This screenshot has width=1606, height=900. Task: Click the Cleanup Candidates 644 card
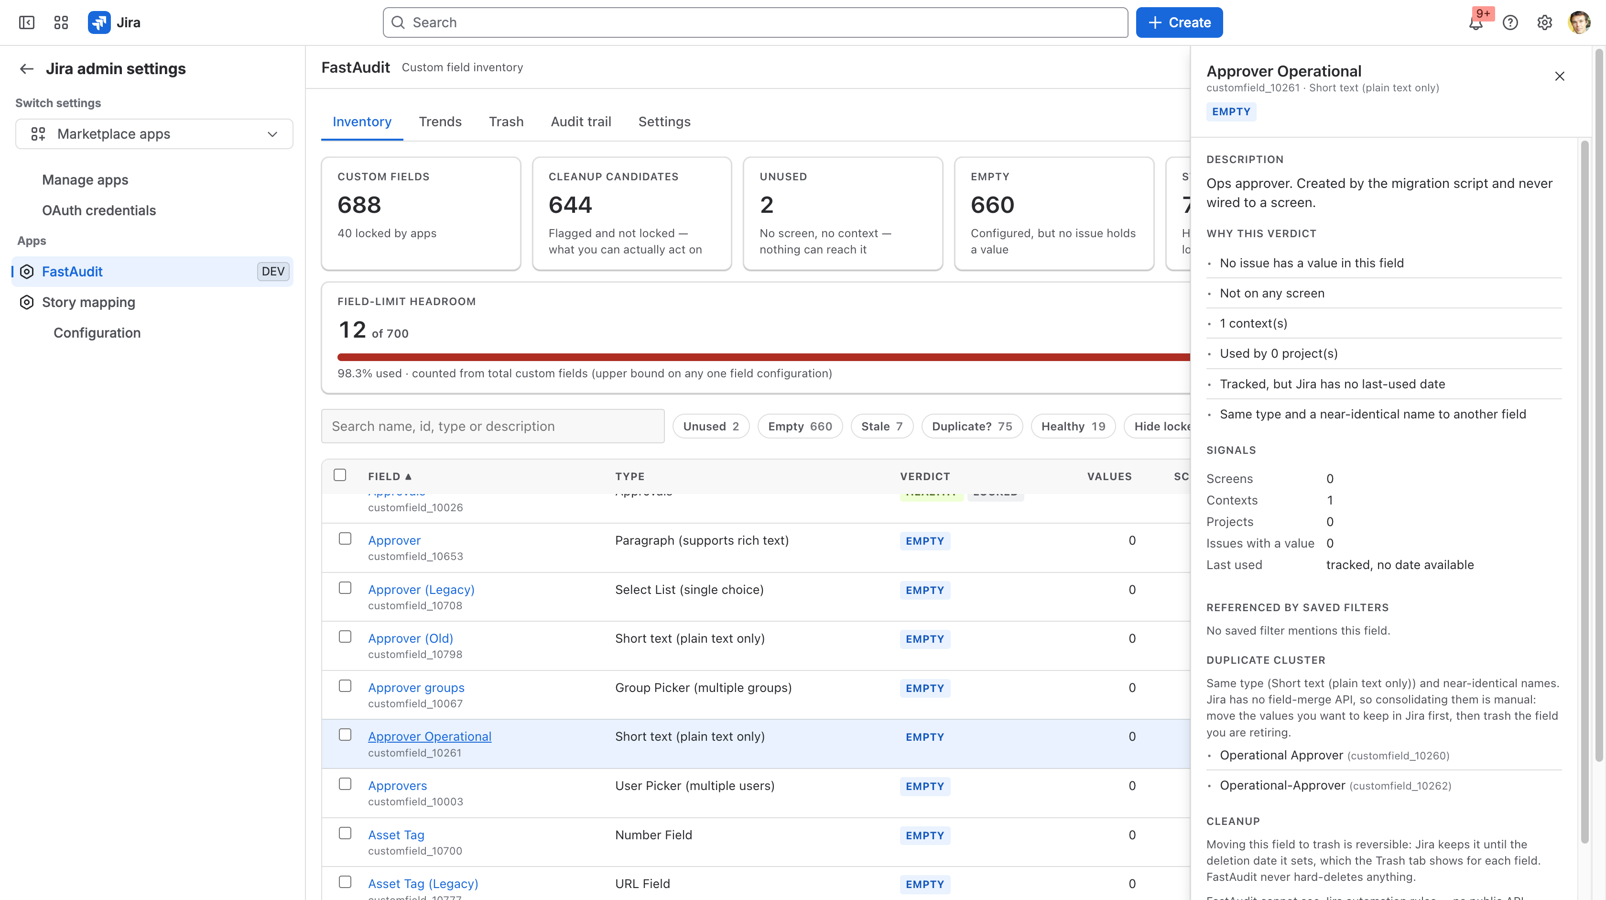click(x=632, y=213)
